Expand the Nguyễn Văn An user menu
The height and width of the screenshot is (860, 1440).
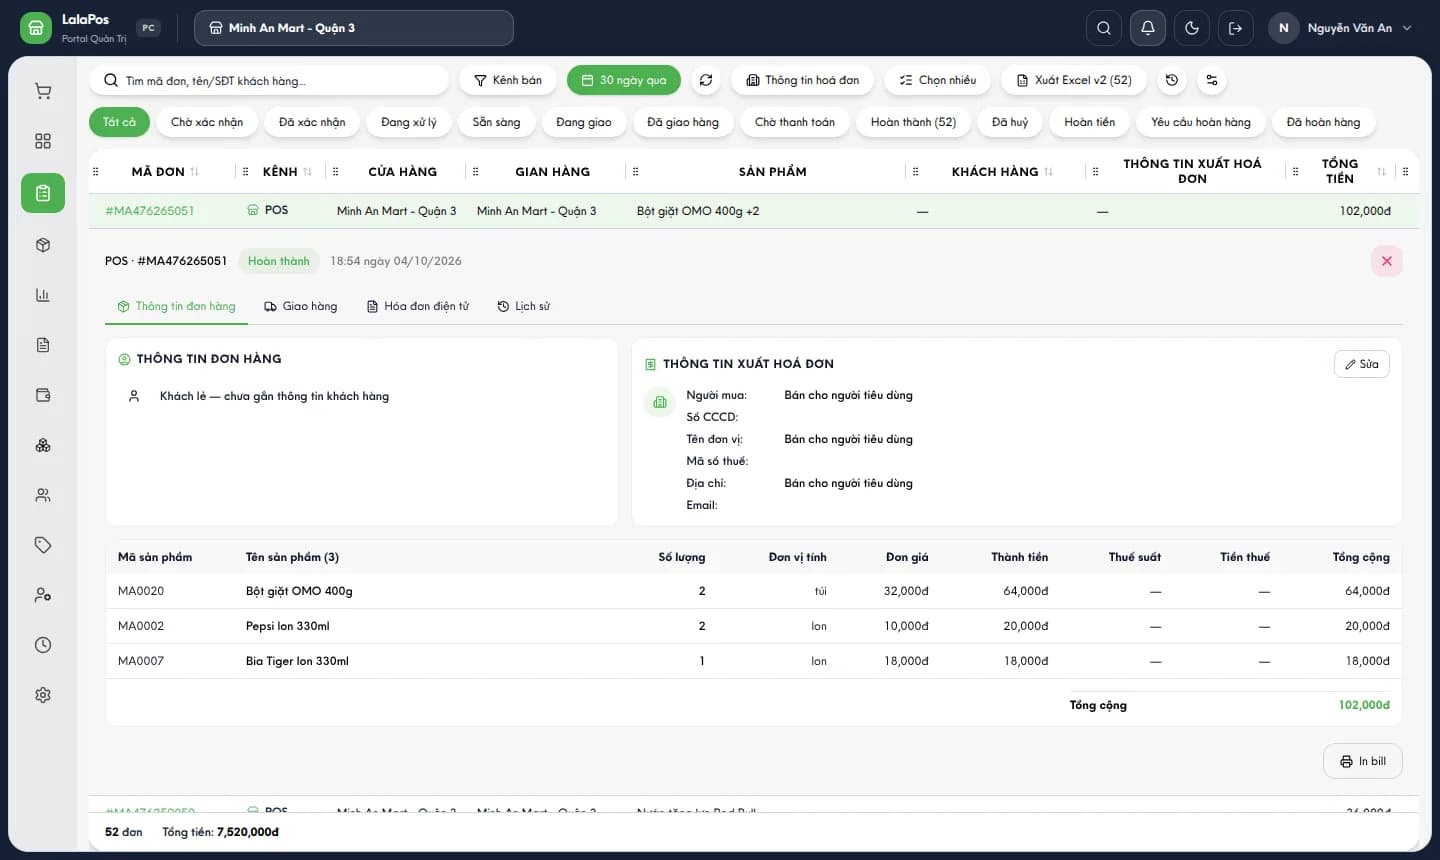[x=1341, y=28]
